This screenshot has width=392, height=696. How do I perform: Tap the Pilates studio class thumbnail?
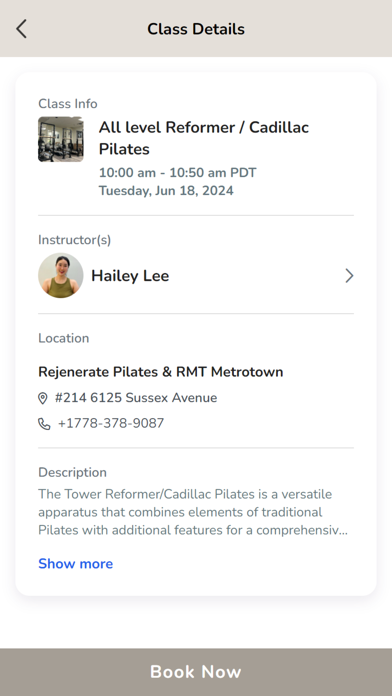[x=61, y=139]
